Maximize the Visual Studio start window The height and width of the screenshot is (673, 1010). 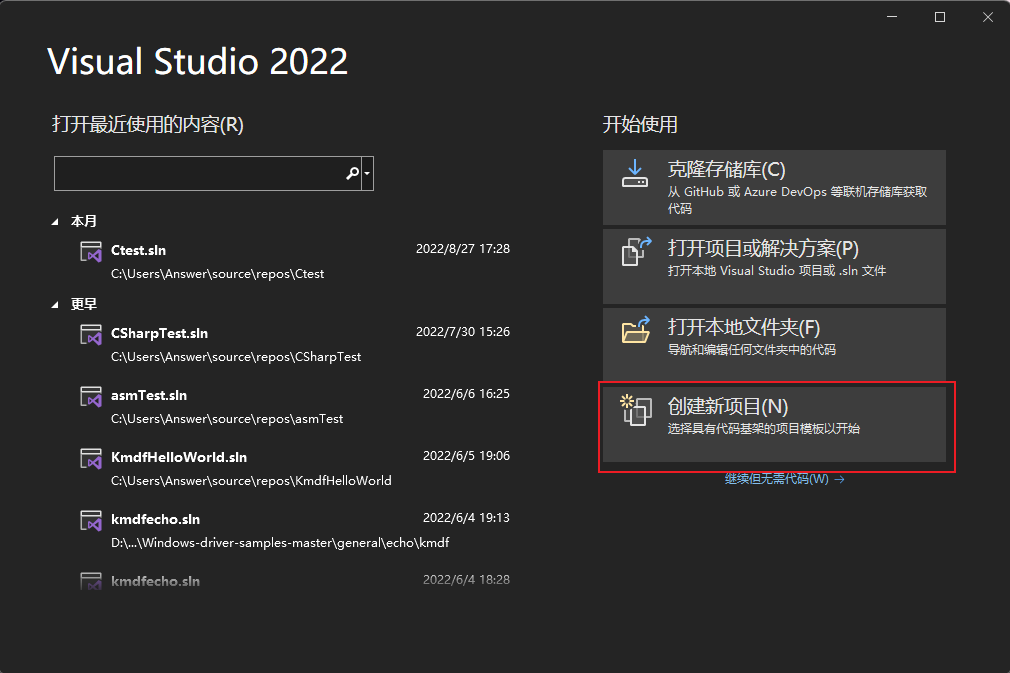[x=940, y=17]
